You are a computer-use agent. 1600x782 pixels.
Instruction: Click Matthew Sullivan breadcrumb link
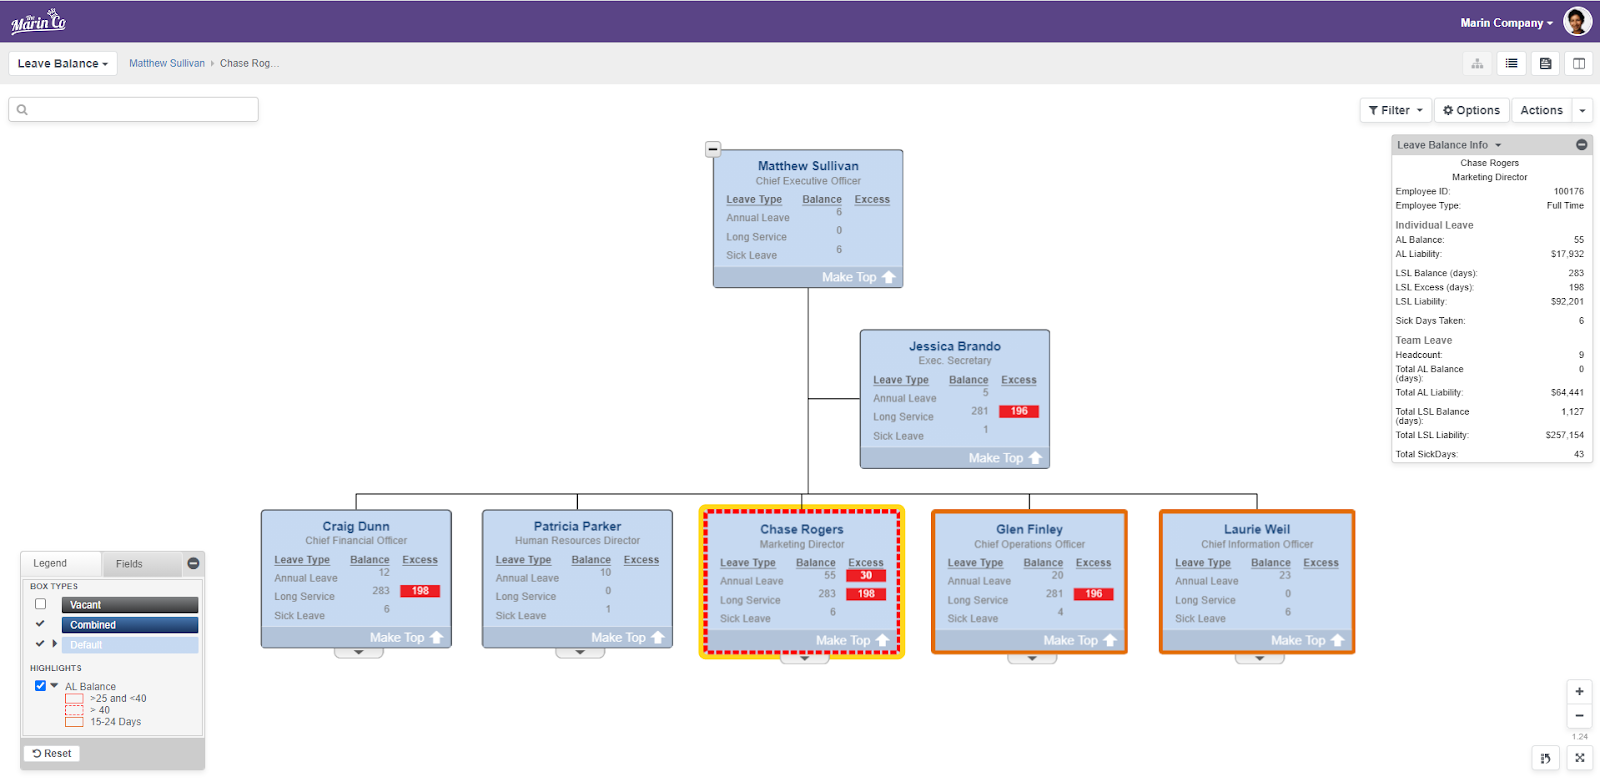(x=166, y=63)
